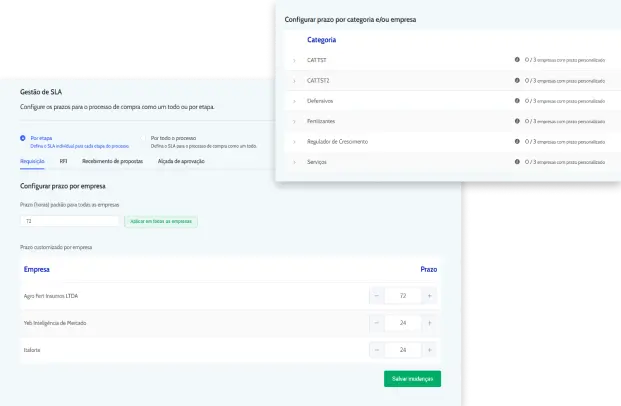Click info icon in CATTST2 row
Screen dimensions: 621x406
[x=517, y=80]
